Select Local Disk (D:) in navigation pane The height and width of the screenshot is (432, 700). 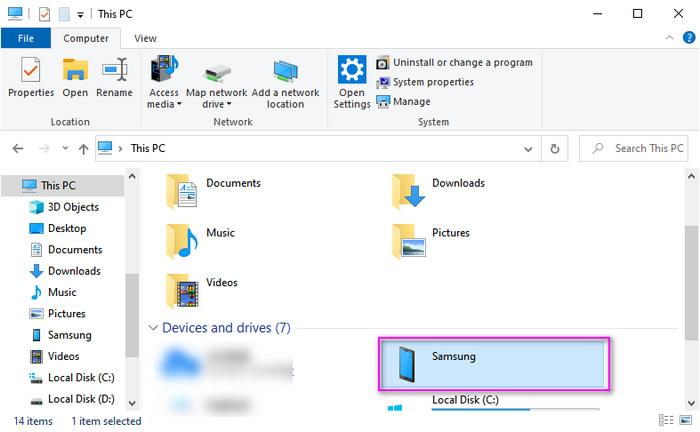71,399
